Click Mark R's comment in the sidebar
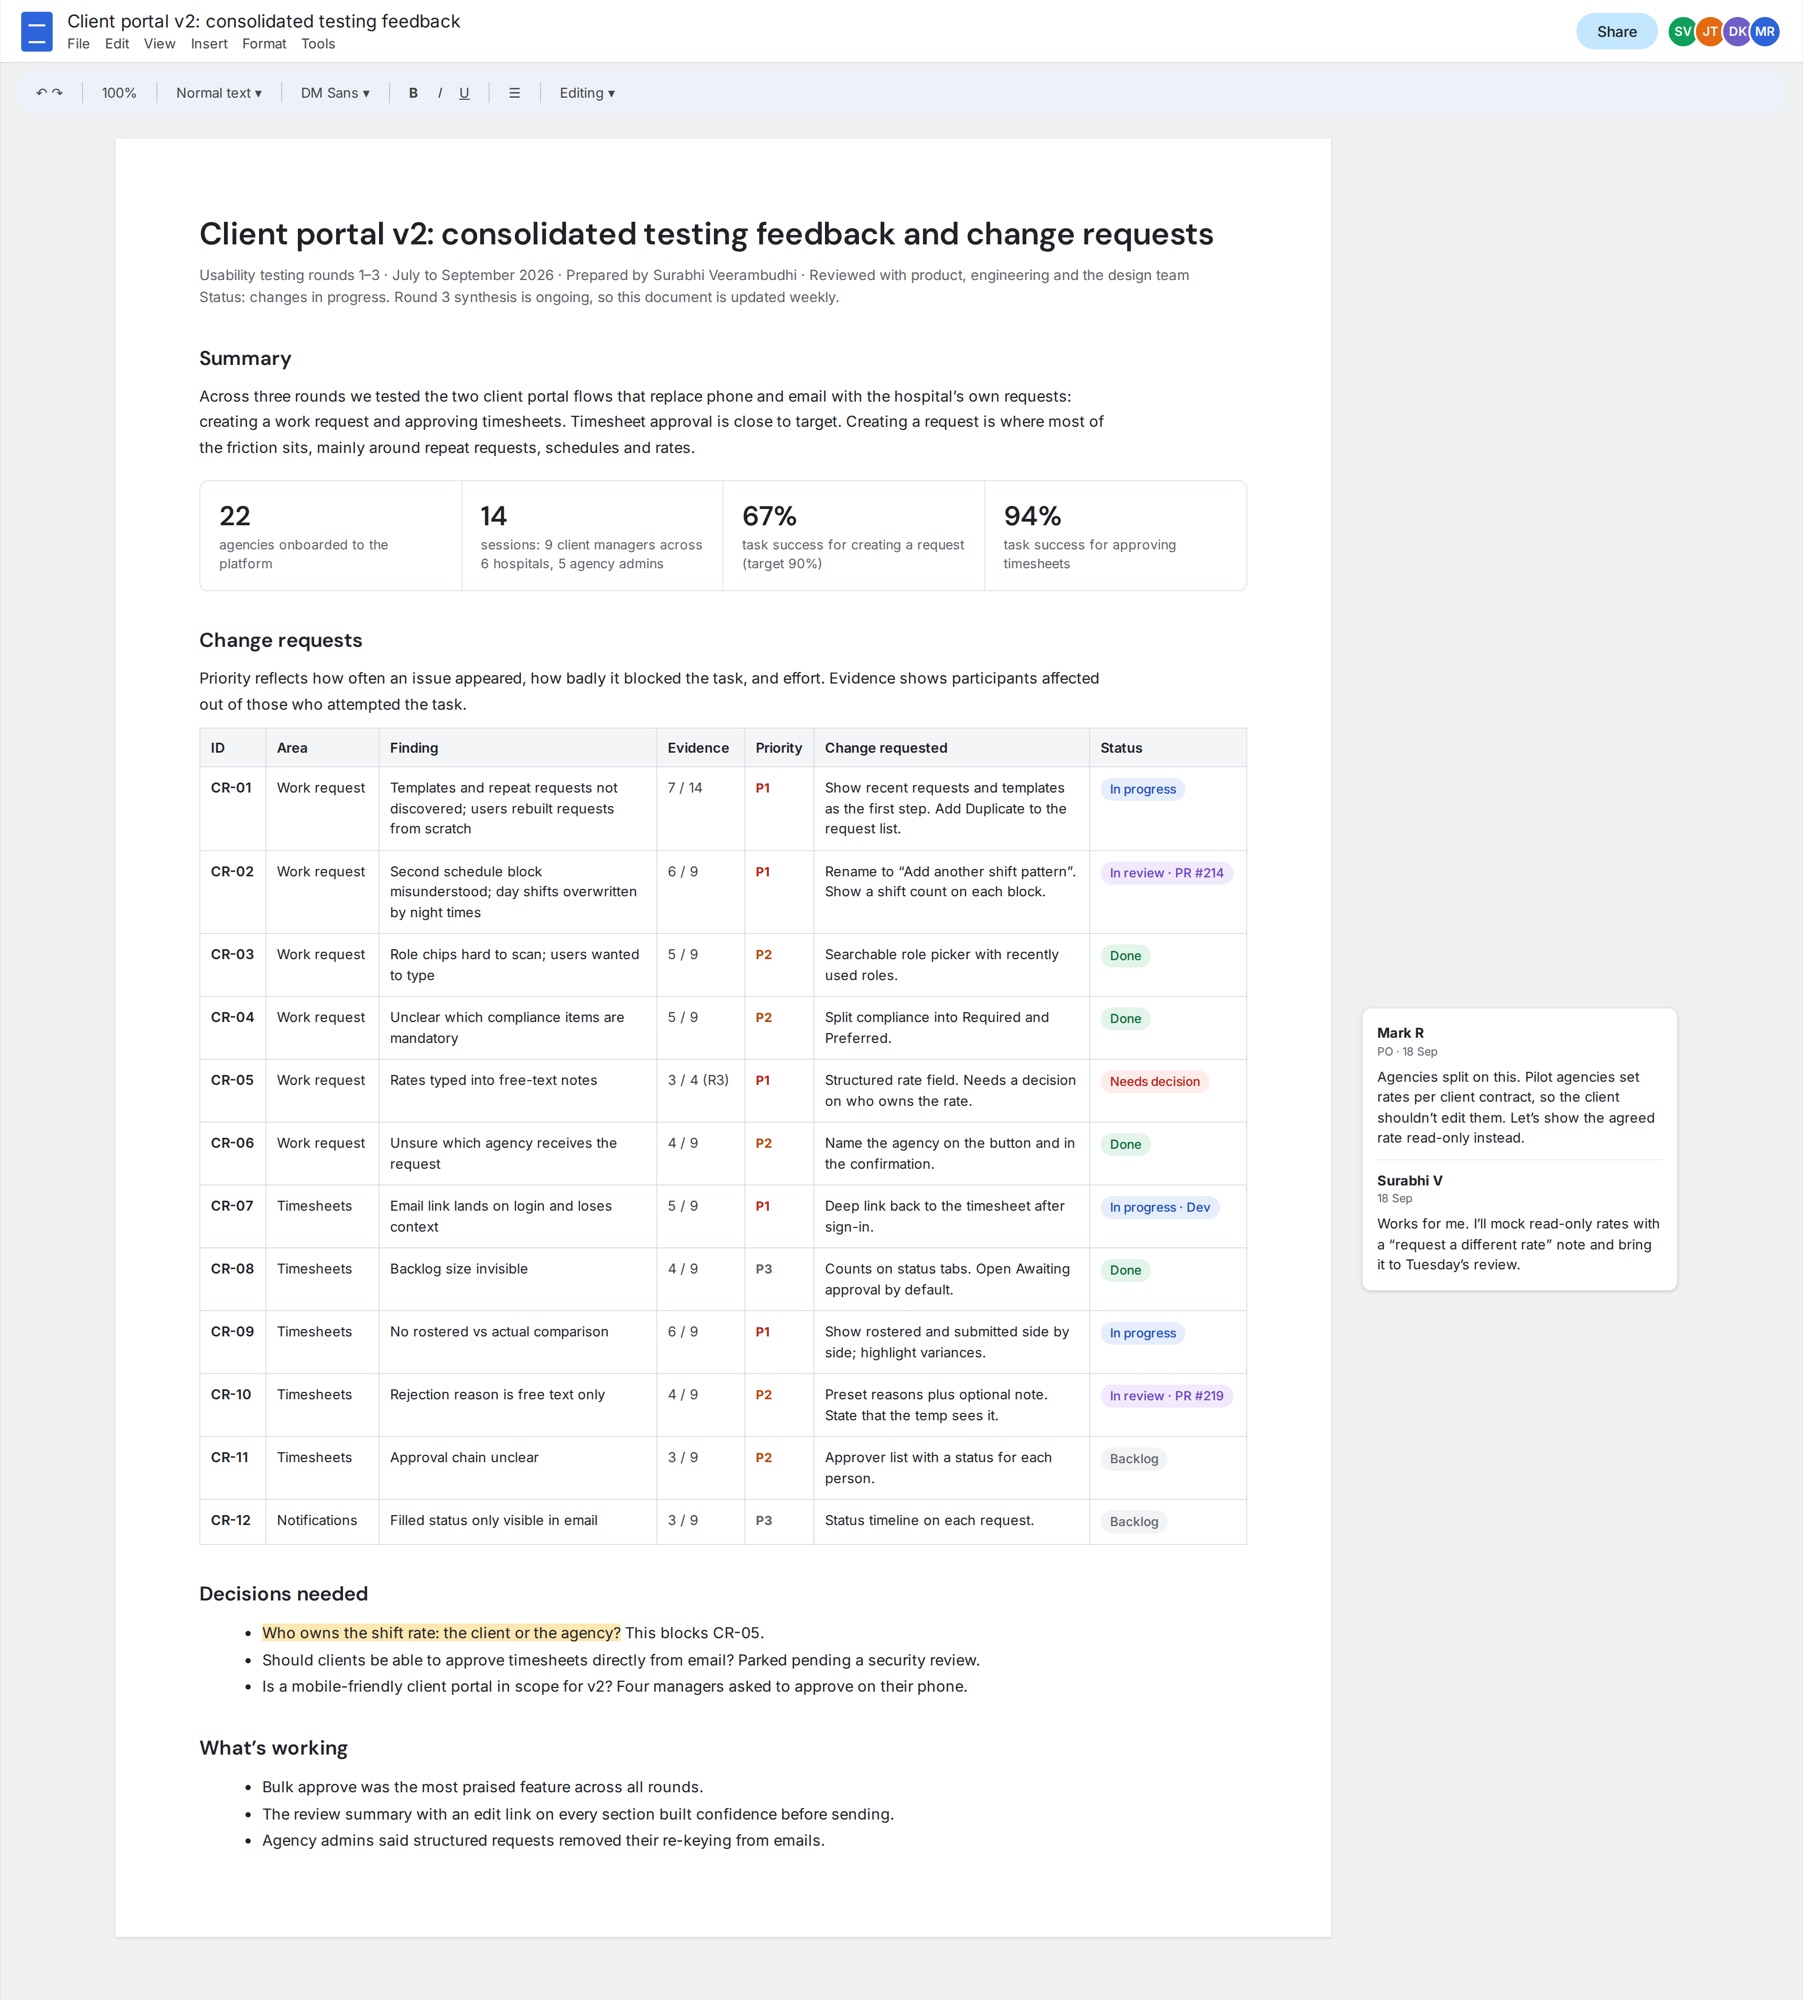The image size is (1803, 2000). click(x=1518, y=1085)
